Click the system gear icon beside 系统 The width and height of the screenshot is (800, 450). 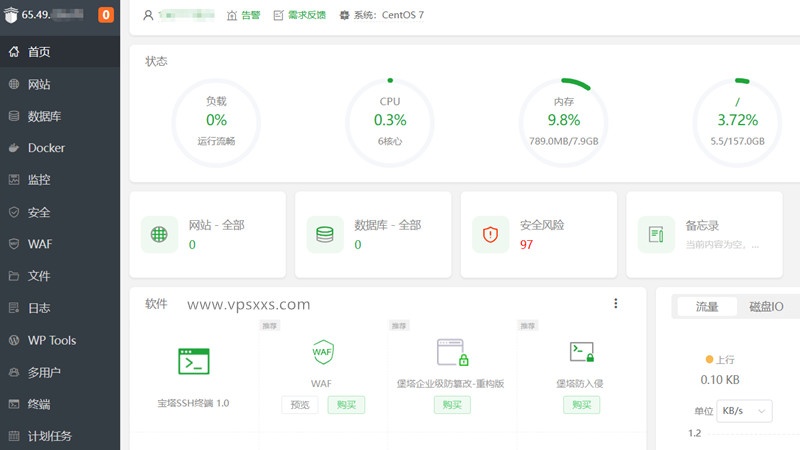tap(344, 15)
